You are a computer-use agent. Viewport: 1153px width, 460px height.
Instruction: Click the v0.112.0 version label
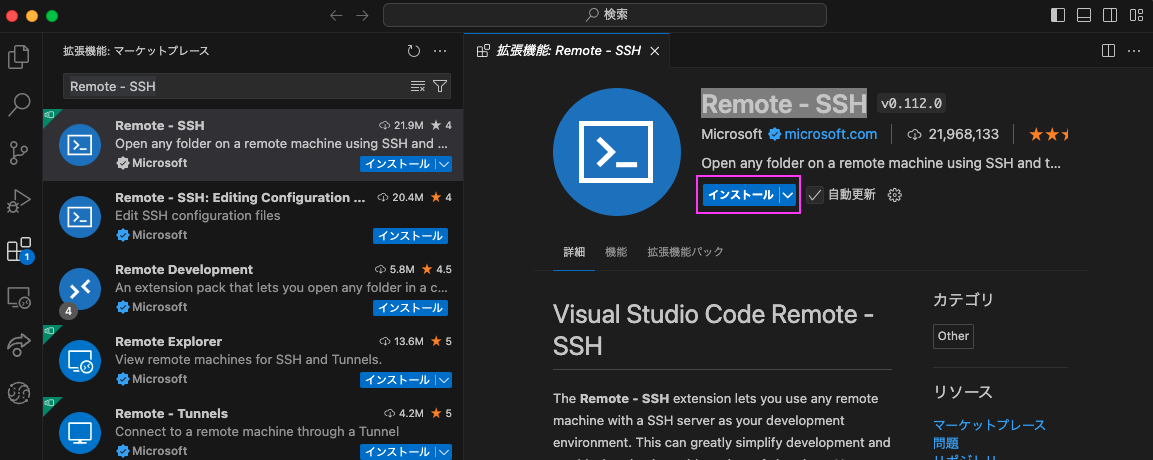point(912,104)
